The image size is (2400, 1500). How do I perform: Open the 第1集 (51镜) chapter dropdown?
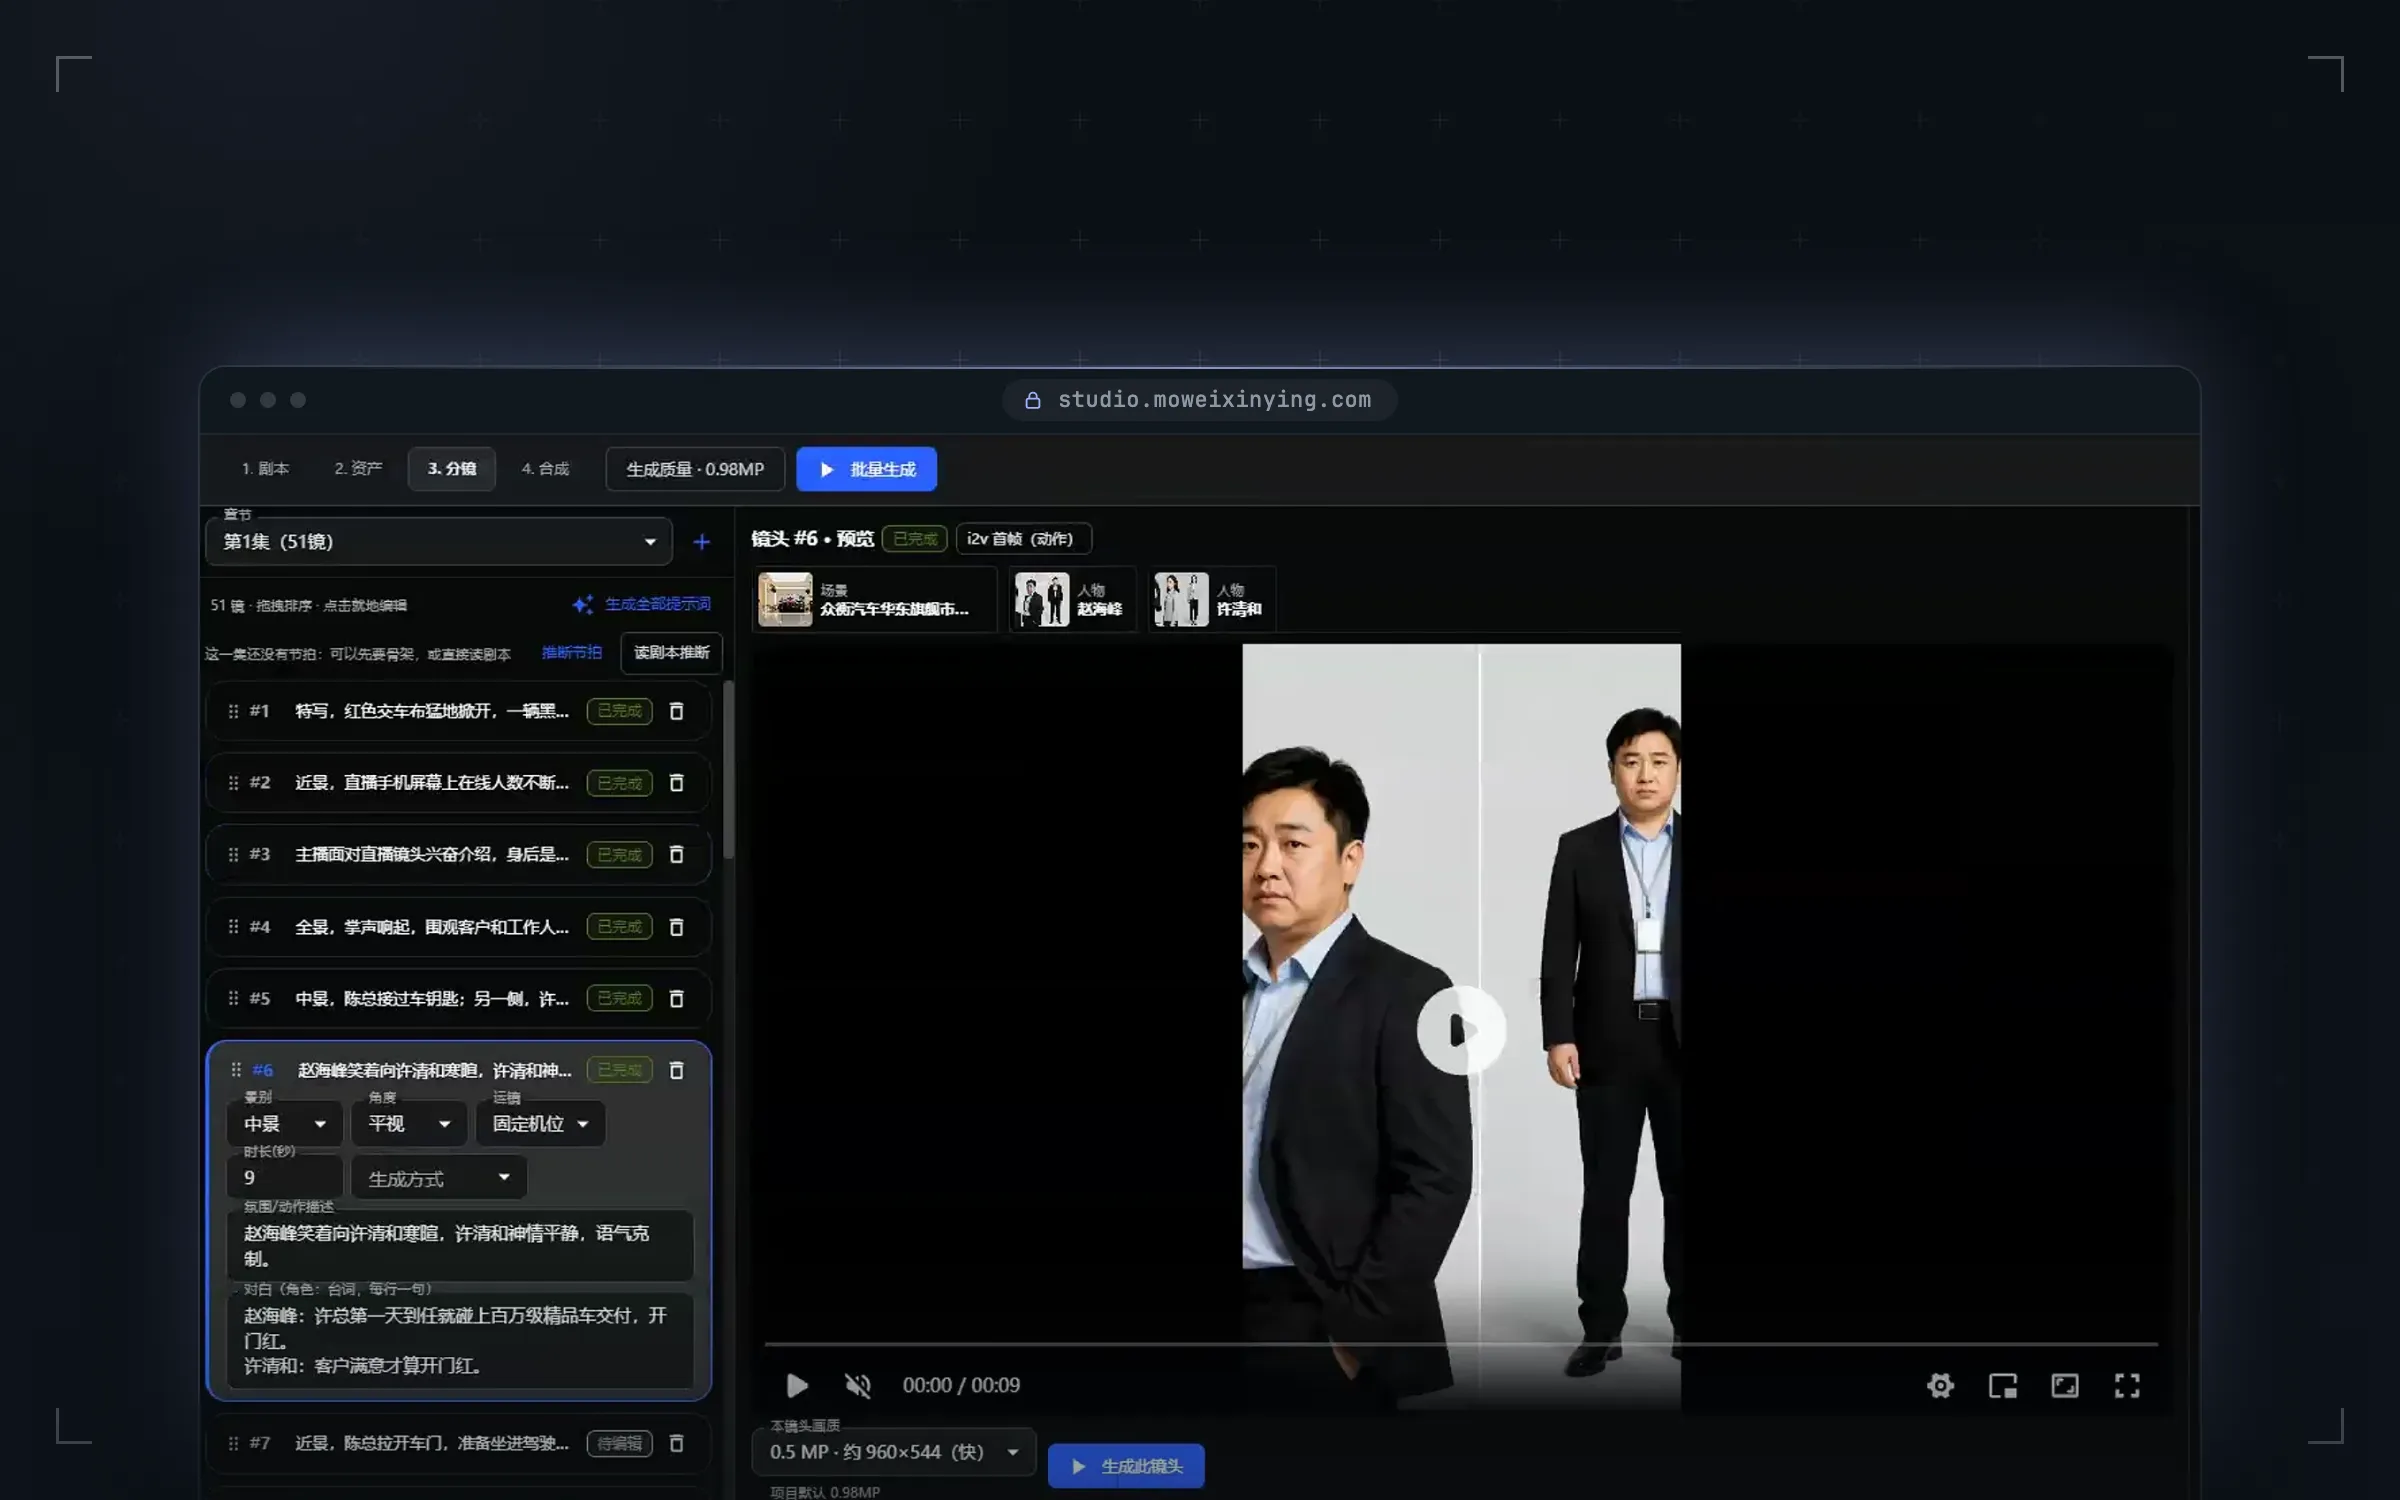[439, 542]
